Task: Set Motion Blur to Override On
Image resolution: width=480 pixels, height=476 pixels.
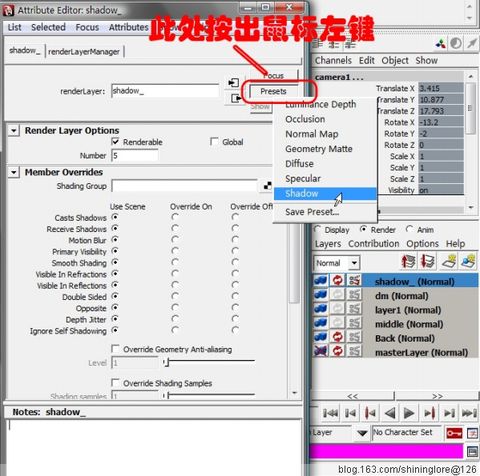Action: tap(175, 240)
